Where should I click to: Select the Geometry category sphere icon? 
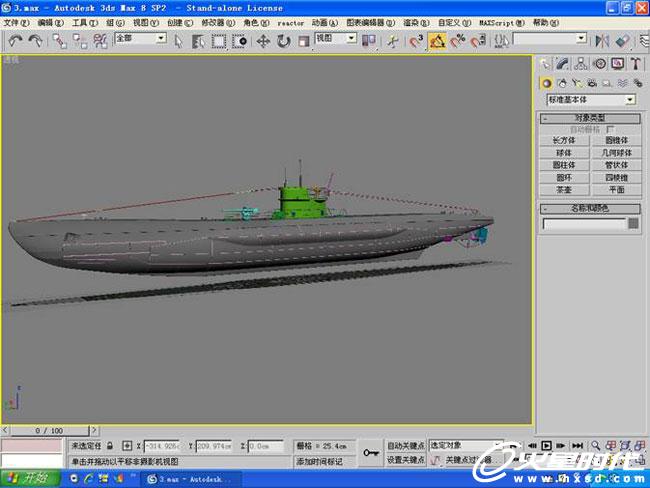[x=547, y=83]
